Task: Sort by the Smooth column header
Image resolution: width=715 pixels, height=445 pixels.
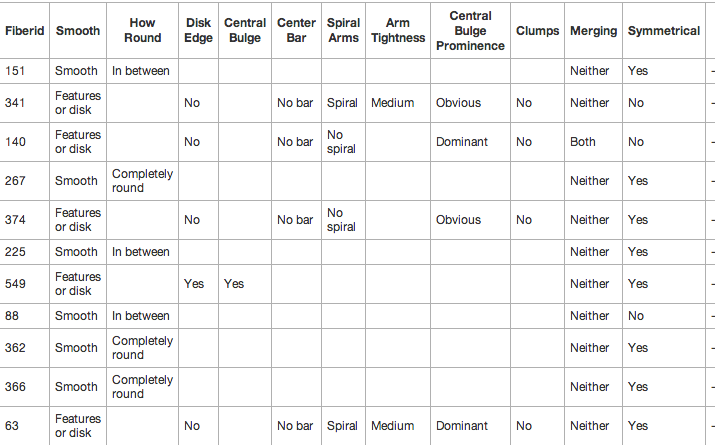Action: [x=77, y=31]
